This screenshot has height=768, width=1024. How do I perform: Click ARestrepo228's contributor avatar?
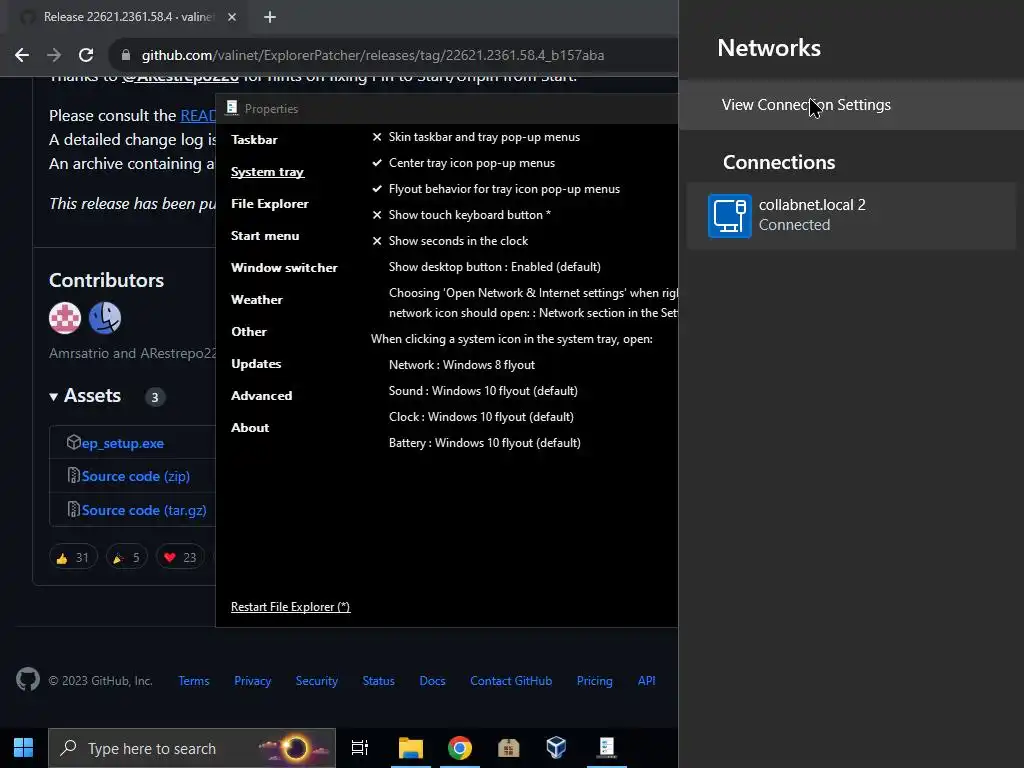coord(105,318)
